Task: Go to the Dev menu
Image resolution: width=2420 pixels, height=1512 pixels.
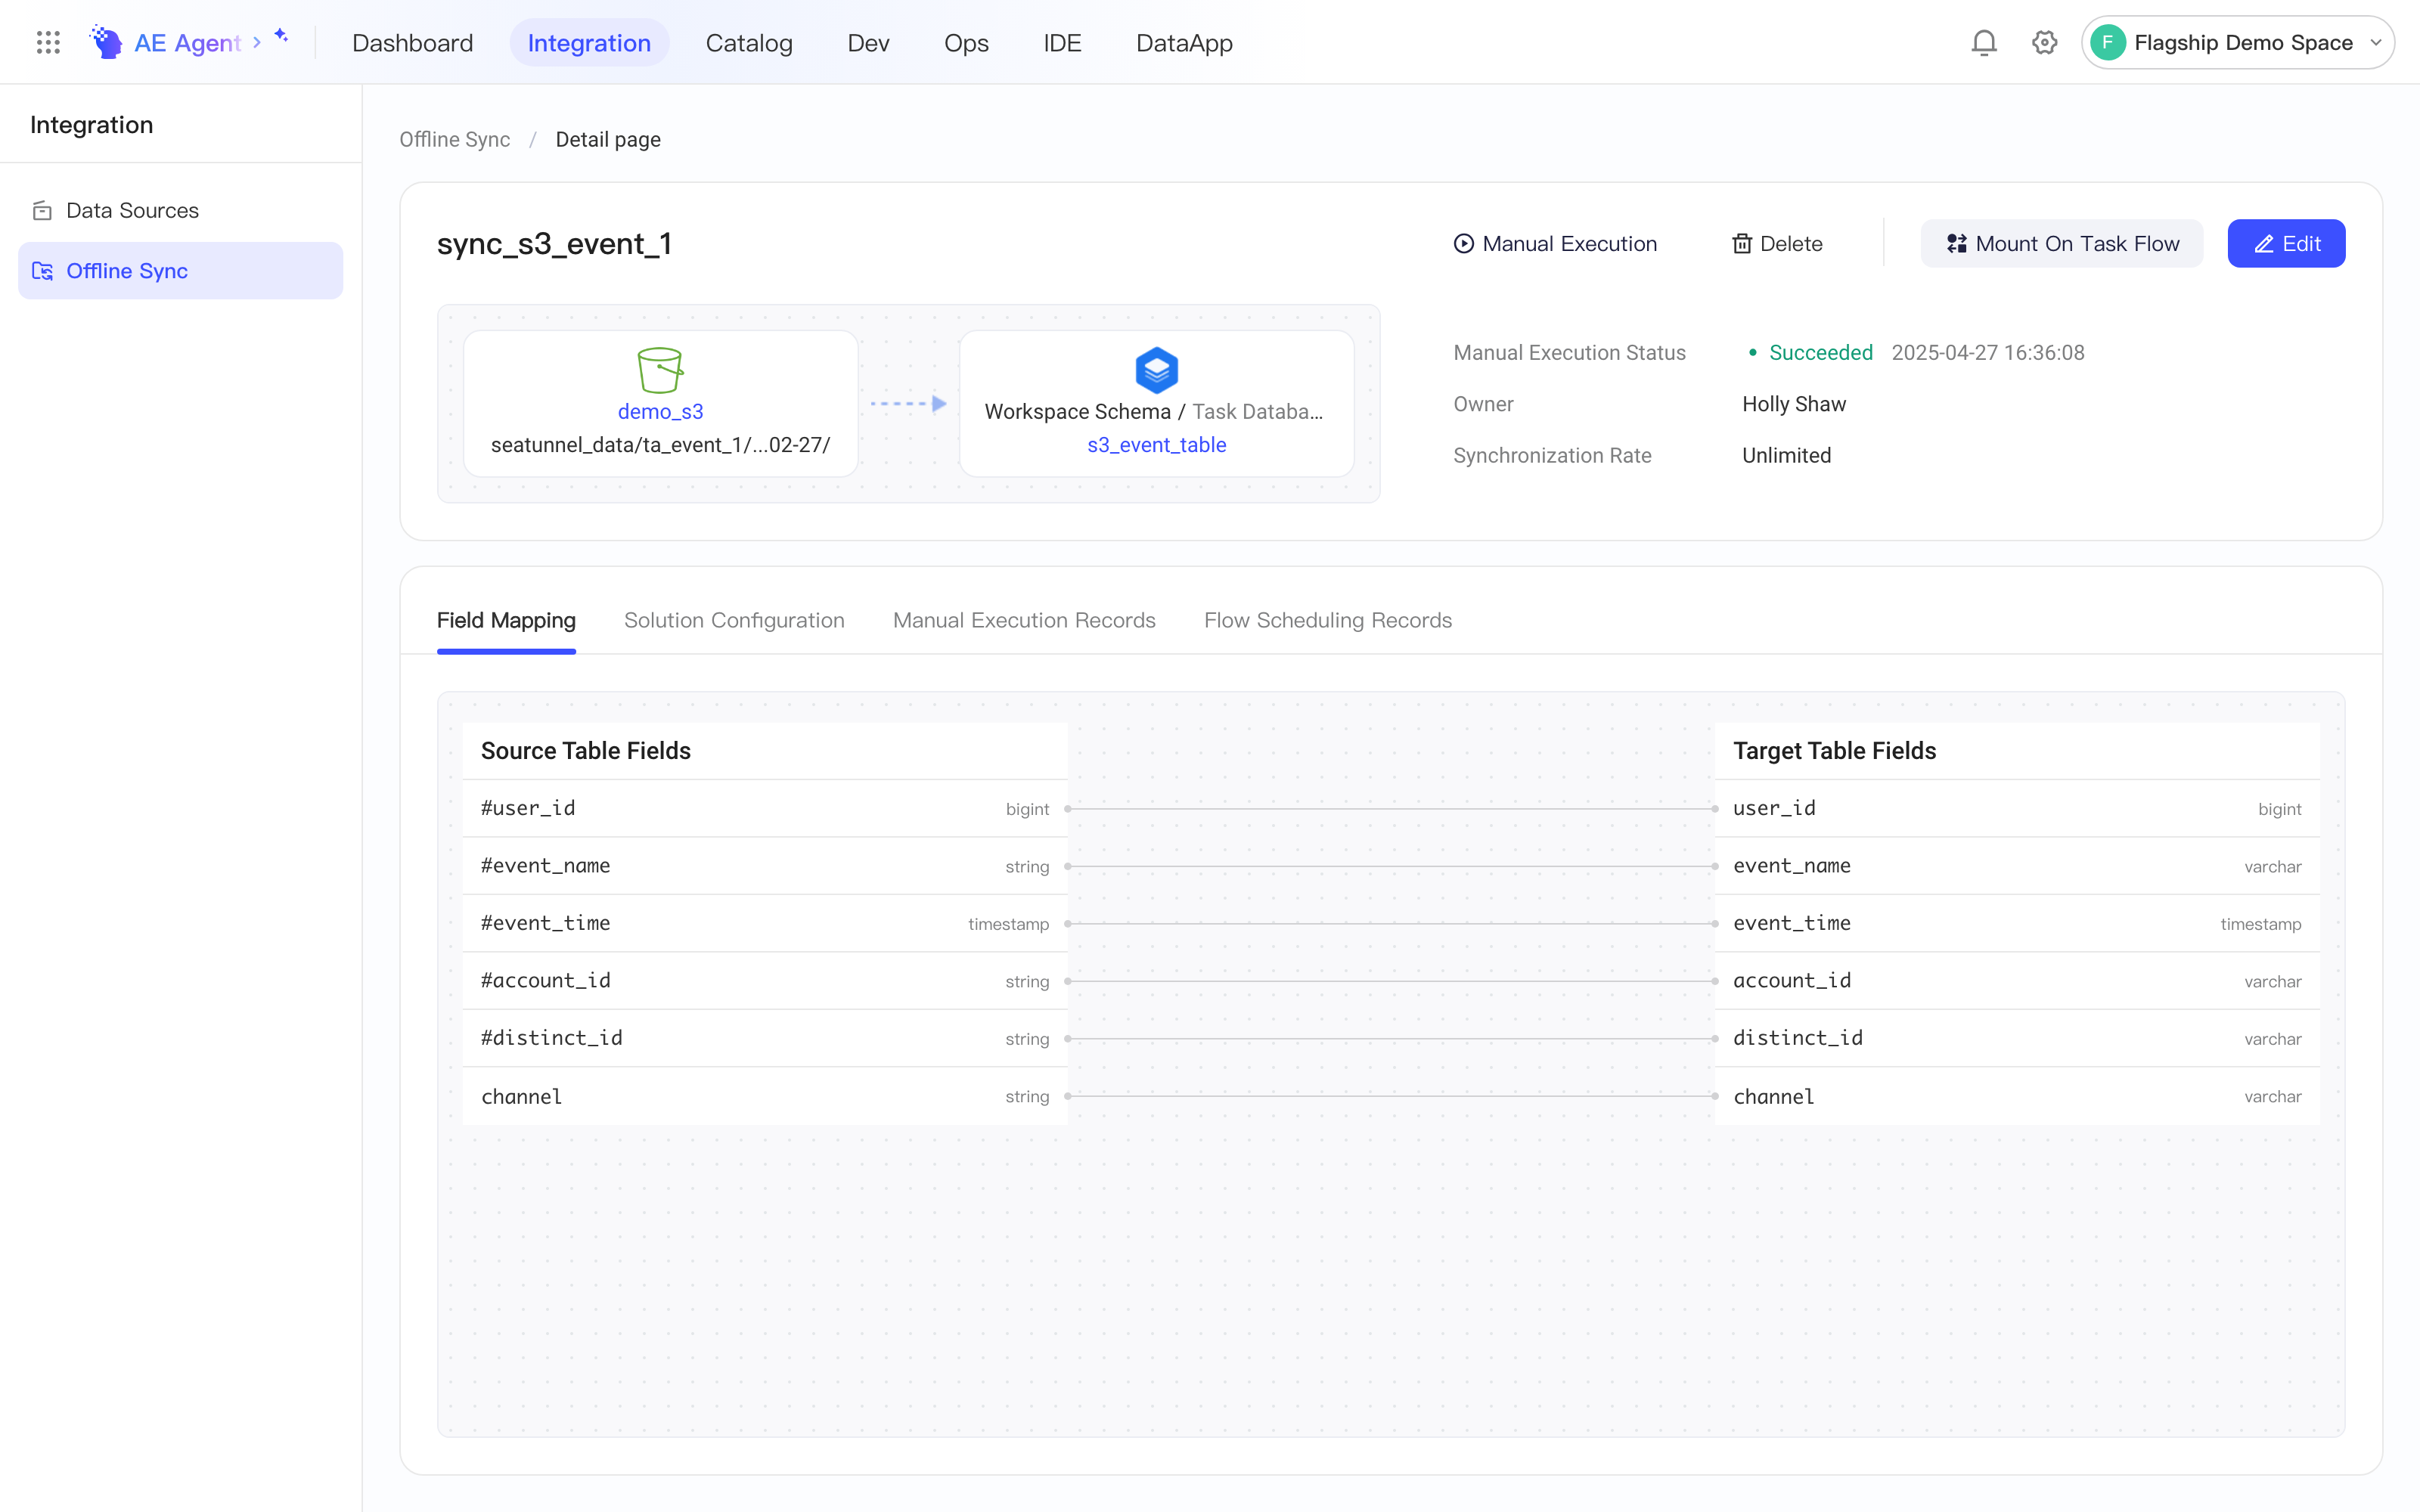Action: [x=868, y=42]
